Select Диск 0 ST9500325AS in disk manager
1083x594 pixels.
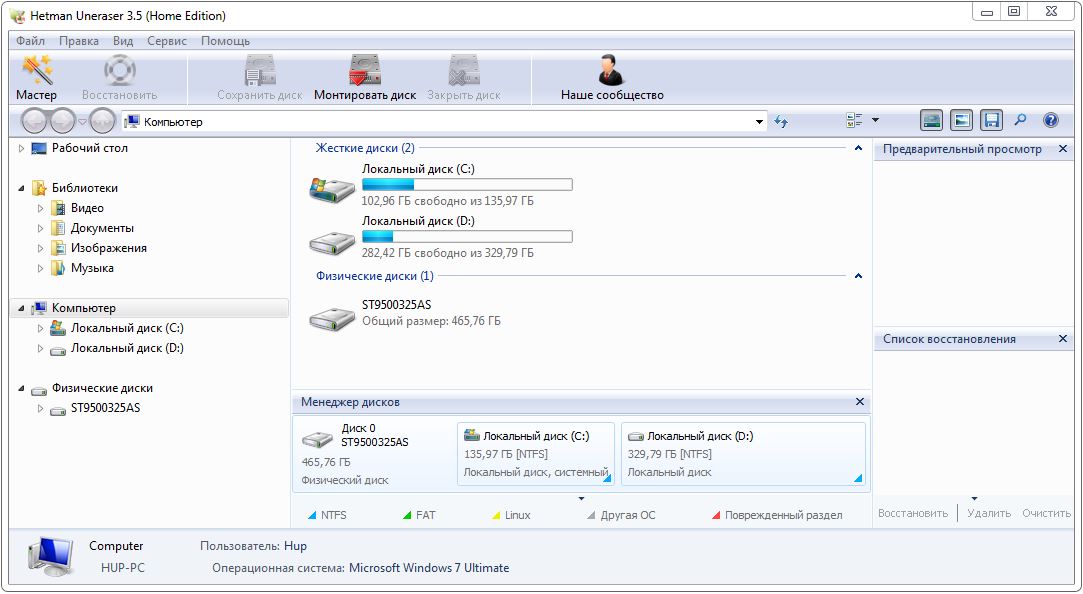(x=374, y=454)
